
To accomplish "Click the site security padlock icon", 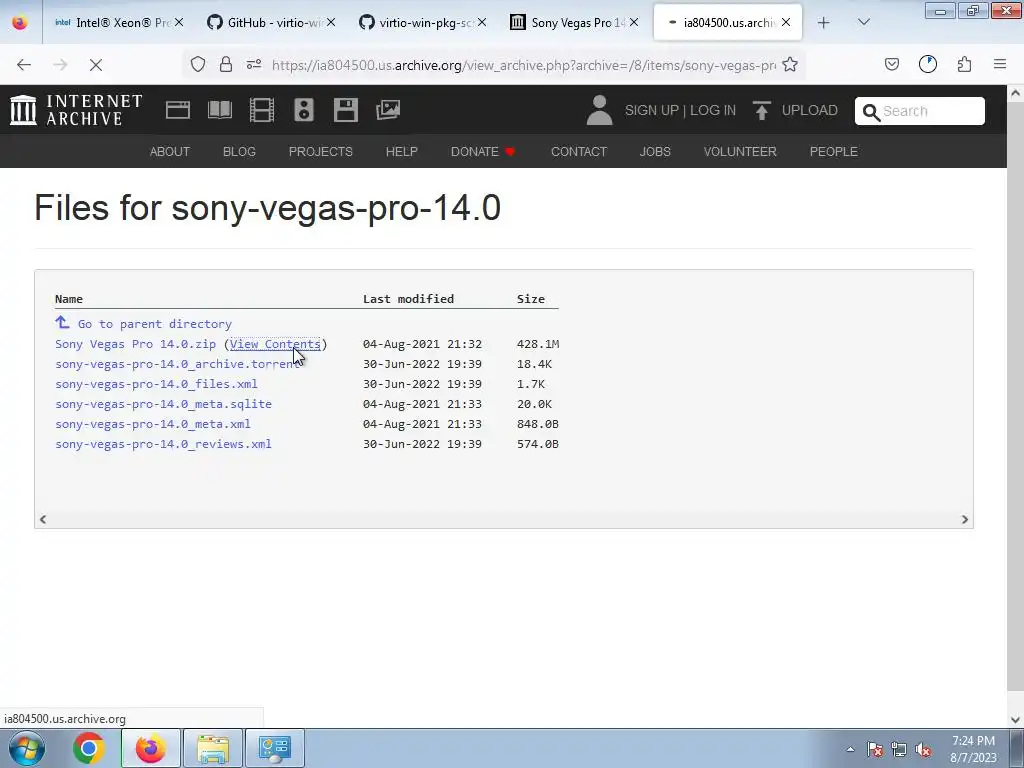I will coord(226,64).
